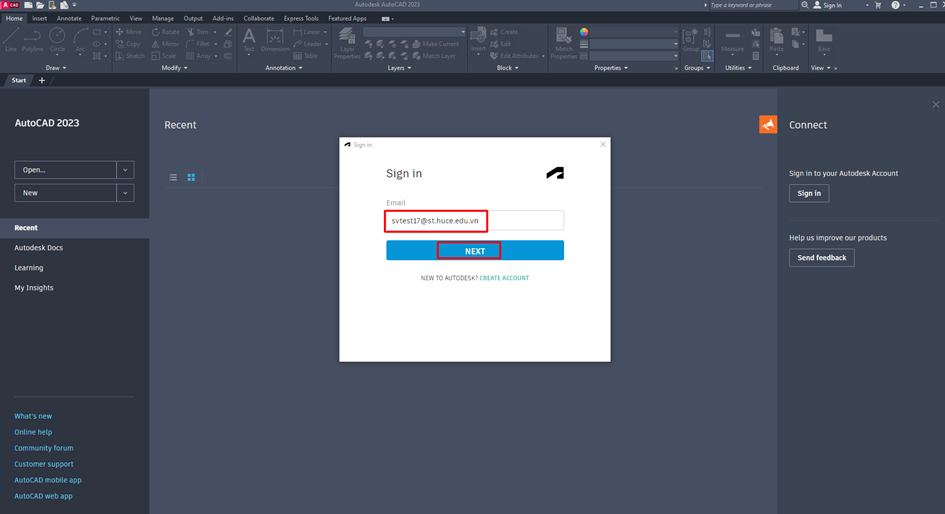945x514 pixels.
Task: Click the object color wheel in Properties
Action: tap(584, 32)
